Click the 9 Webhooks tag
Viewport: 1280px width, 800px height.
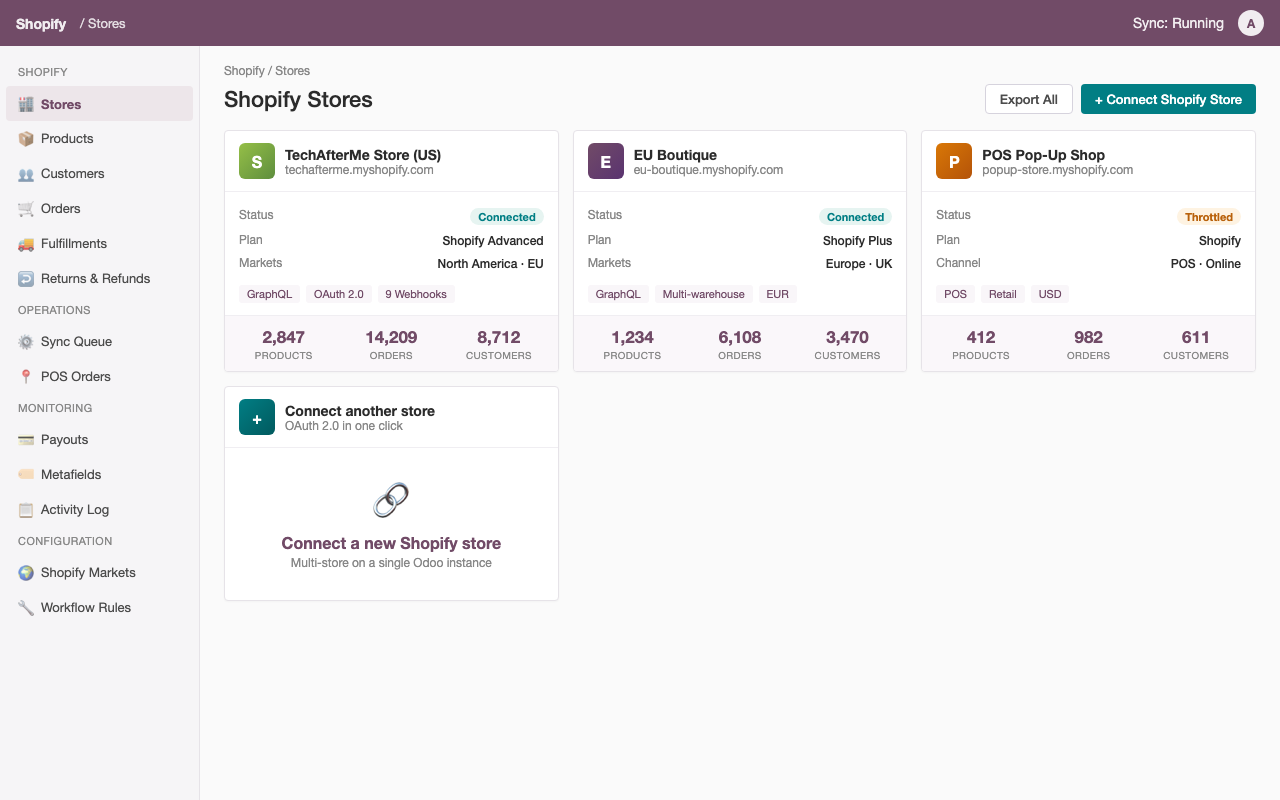click(x=416, y=294)
